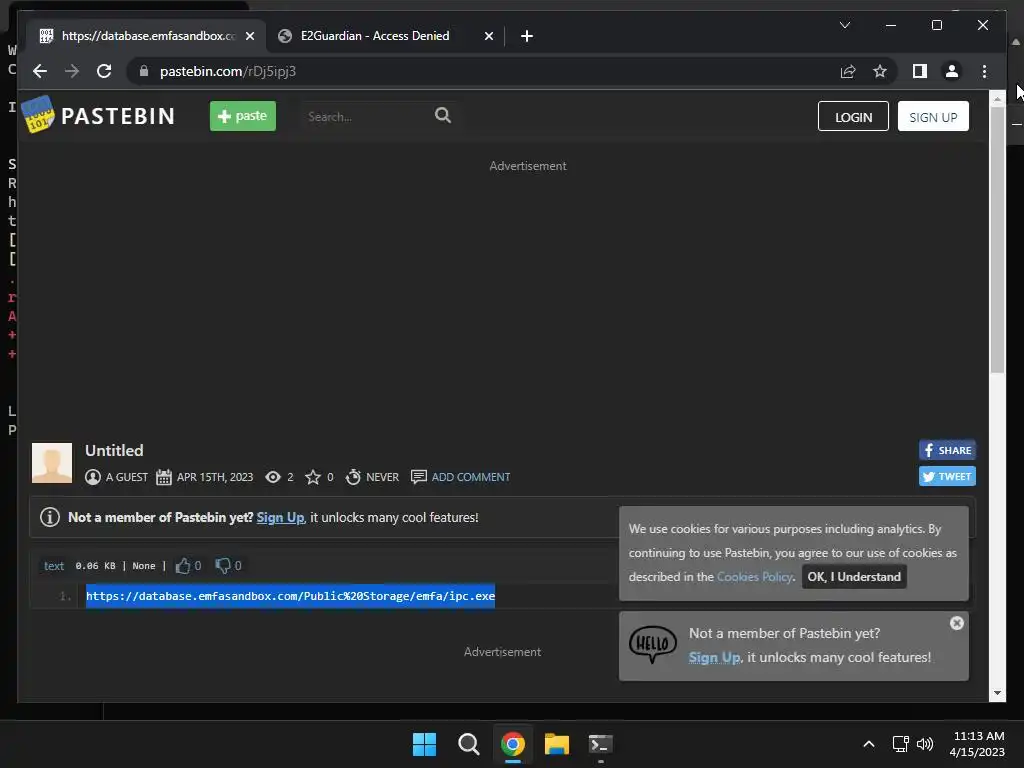Screen dimensions: 1024x768
Task: Click the 'text' syntax label
Action: click(54, 566)
